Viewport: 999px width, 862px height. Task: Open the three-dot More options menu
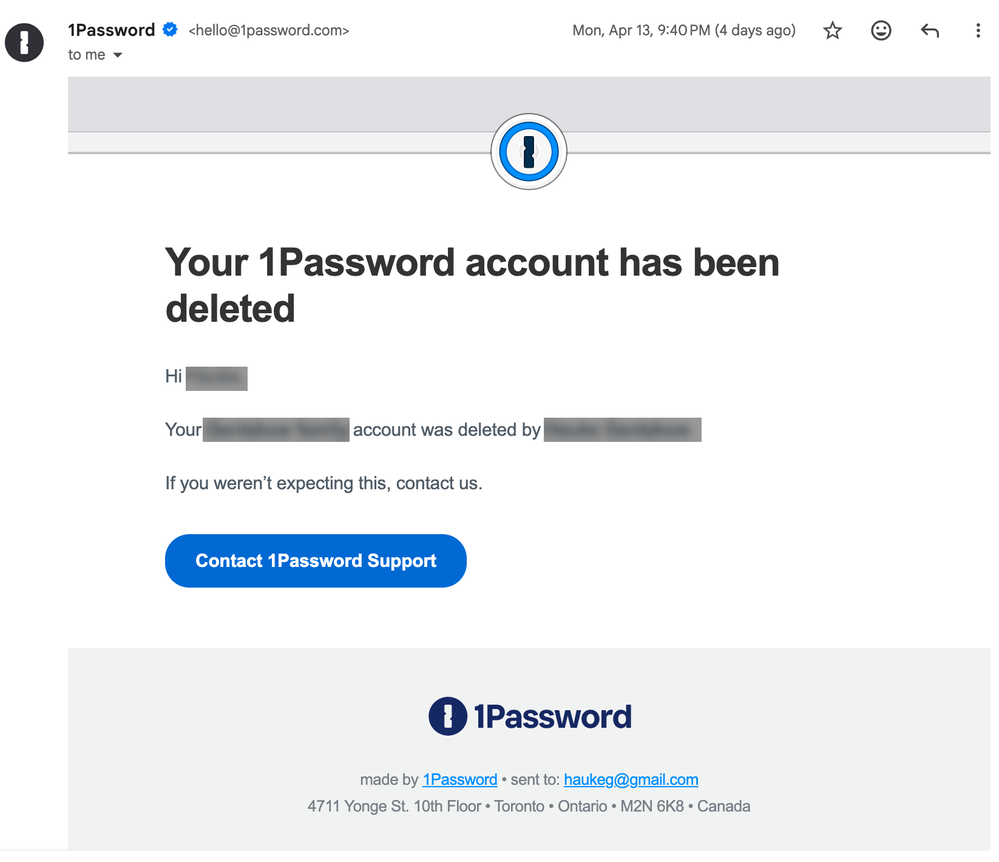click(978, 31)
